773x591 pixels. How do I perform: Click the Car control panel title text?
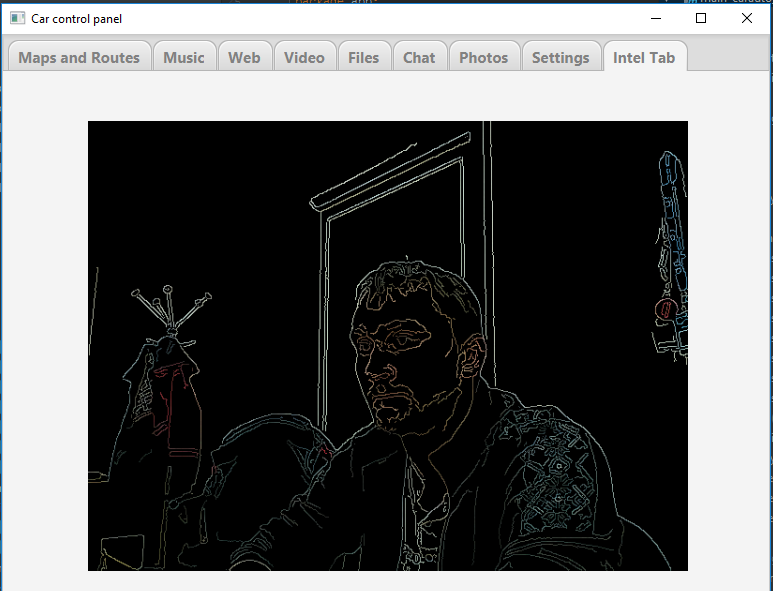[x=76, y=19]
